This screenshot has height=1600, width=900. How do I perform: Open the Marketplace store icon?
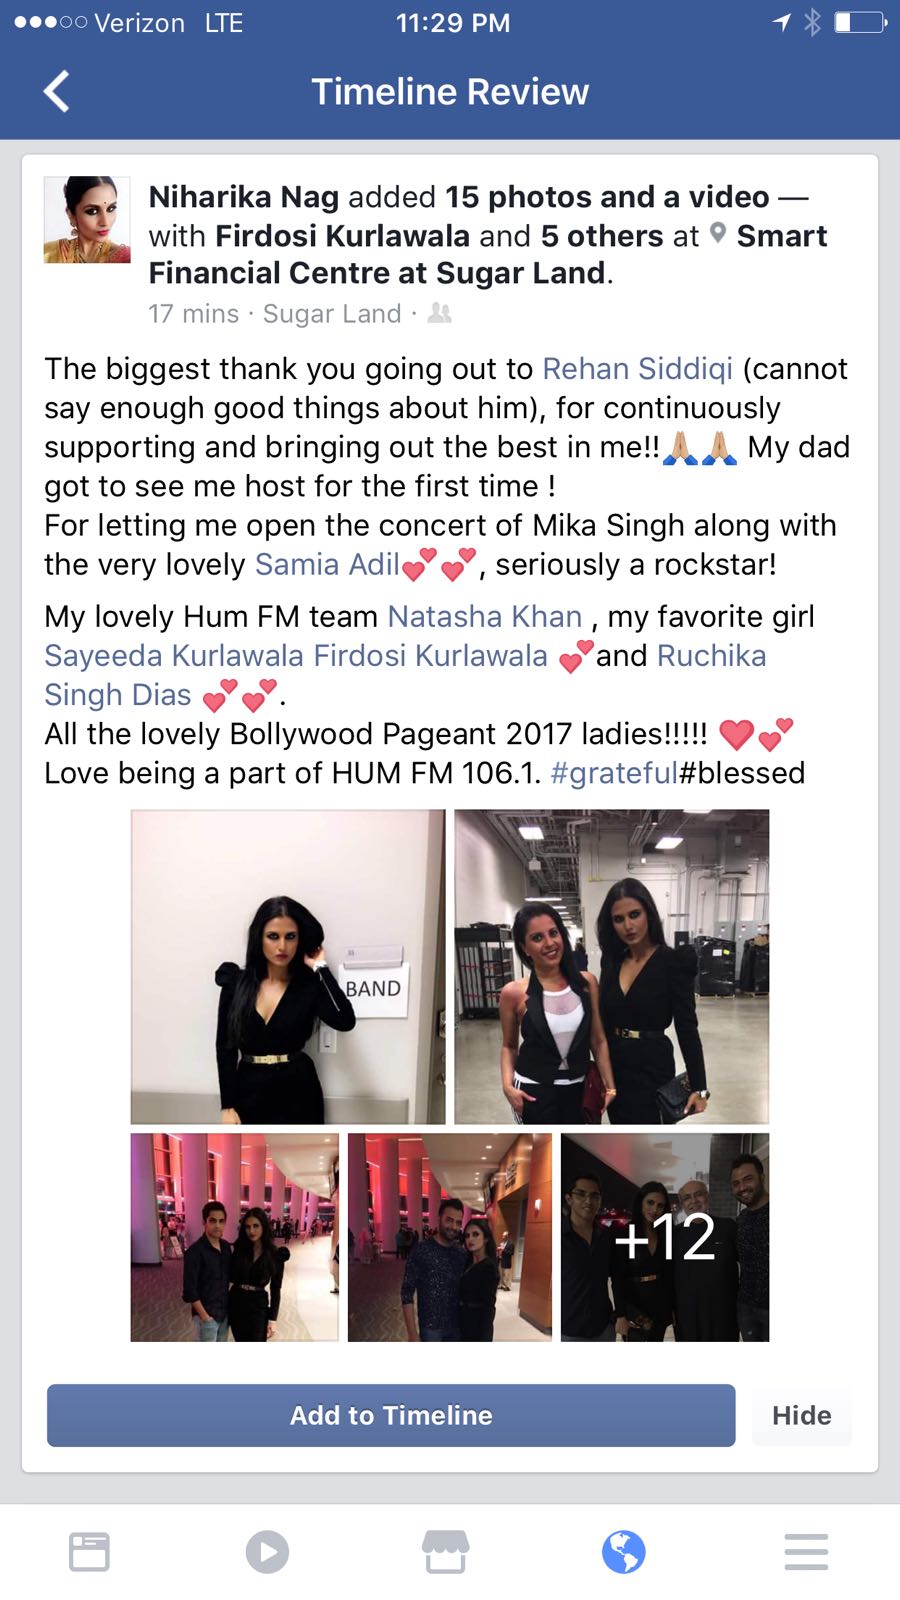445,1552
